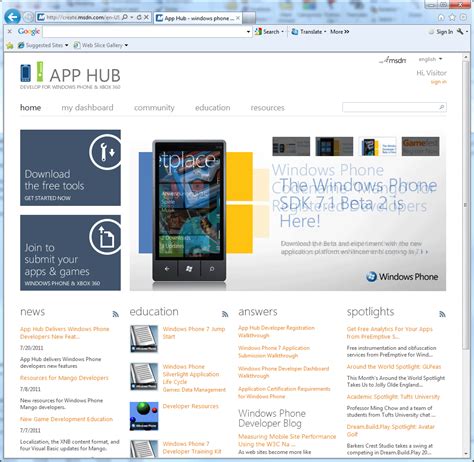Open Measuring Mobile Site Performance blog link
Viewport: 474px width, 462px height.
click(287, 440)
